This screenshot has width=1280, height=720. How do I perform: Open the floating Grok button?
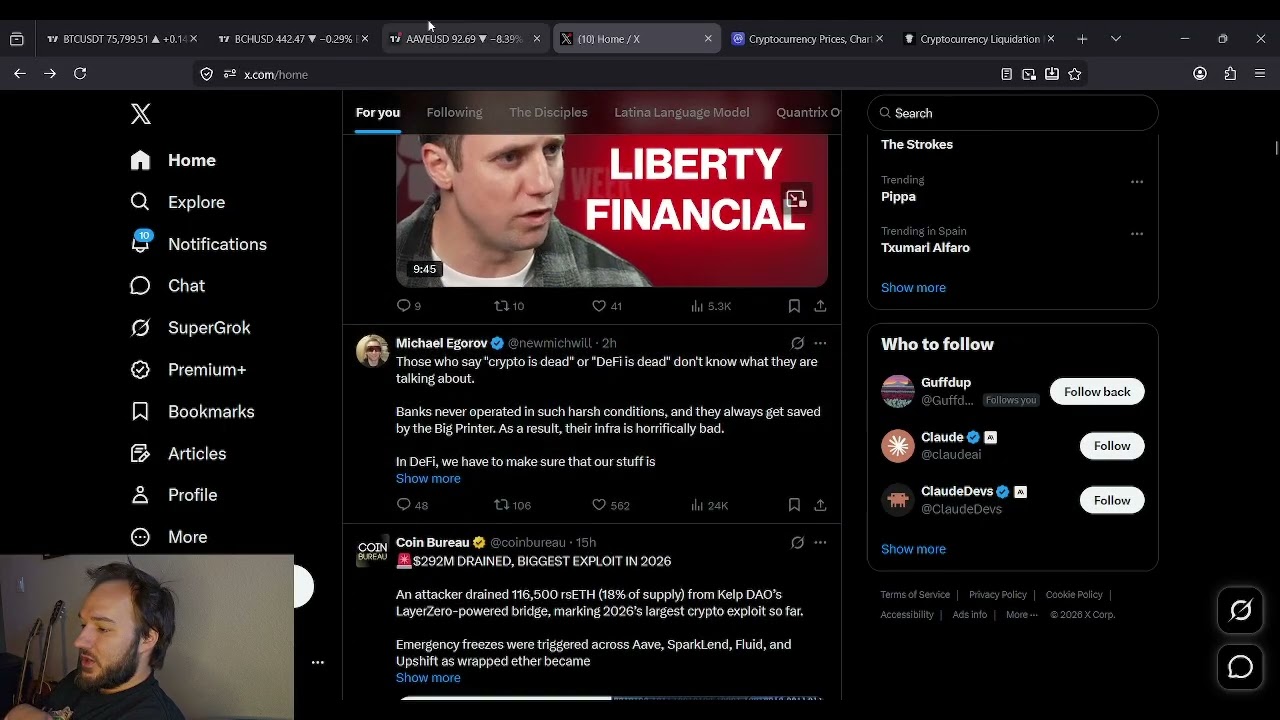(x=1240, y=611)
